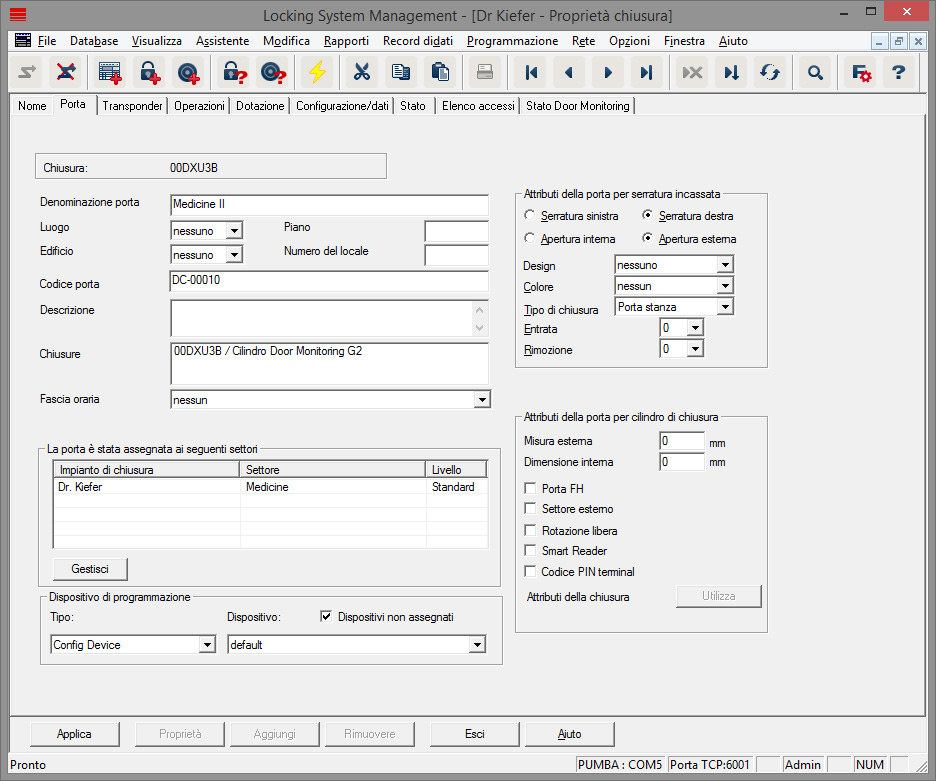Open the Luogo dropdown

tap(234, 231)
